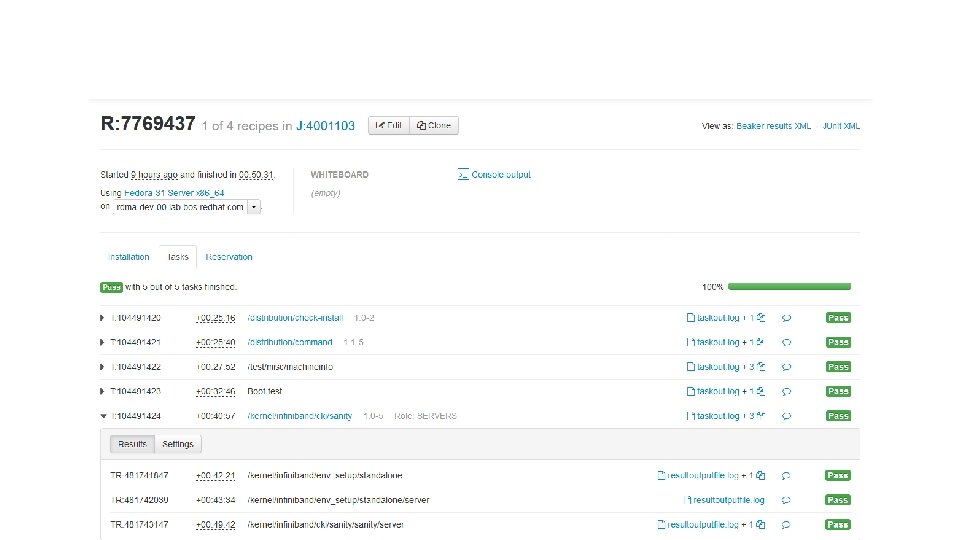Open Fedora 31 Server x86_64 distro link
Image resolution: width=960 pixels, height=540 pixels.
174,193
